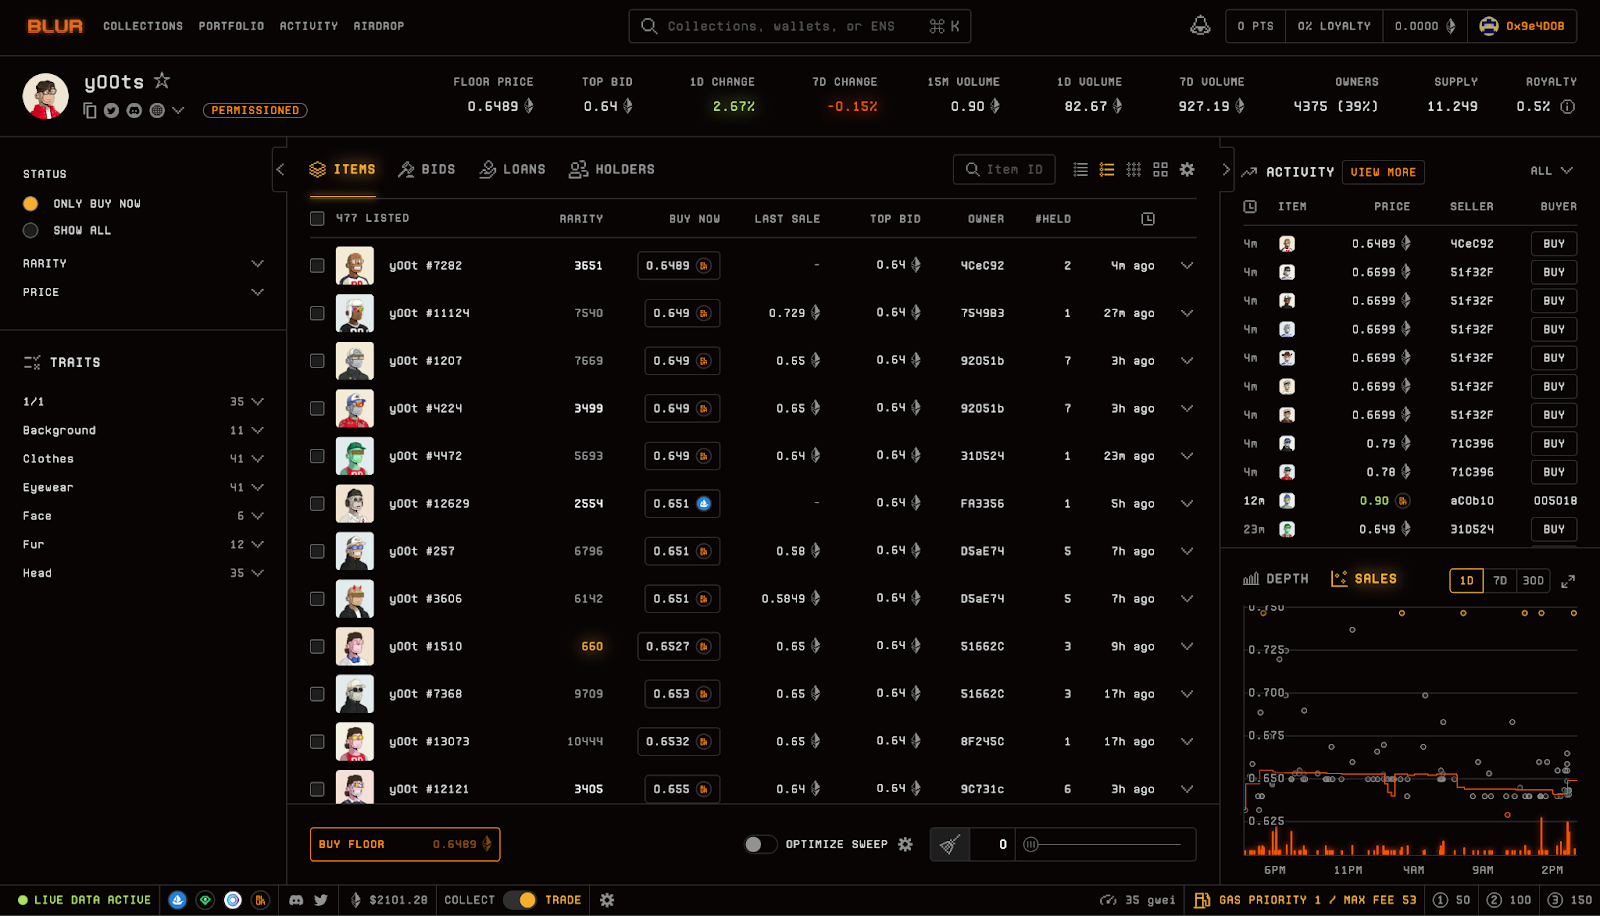Expand the sales chart fullscreen
This screenshot has height=916, width=1600.
click(1568, 580)
